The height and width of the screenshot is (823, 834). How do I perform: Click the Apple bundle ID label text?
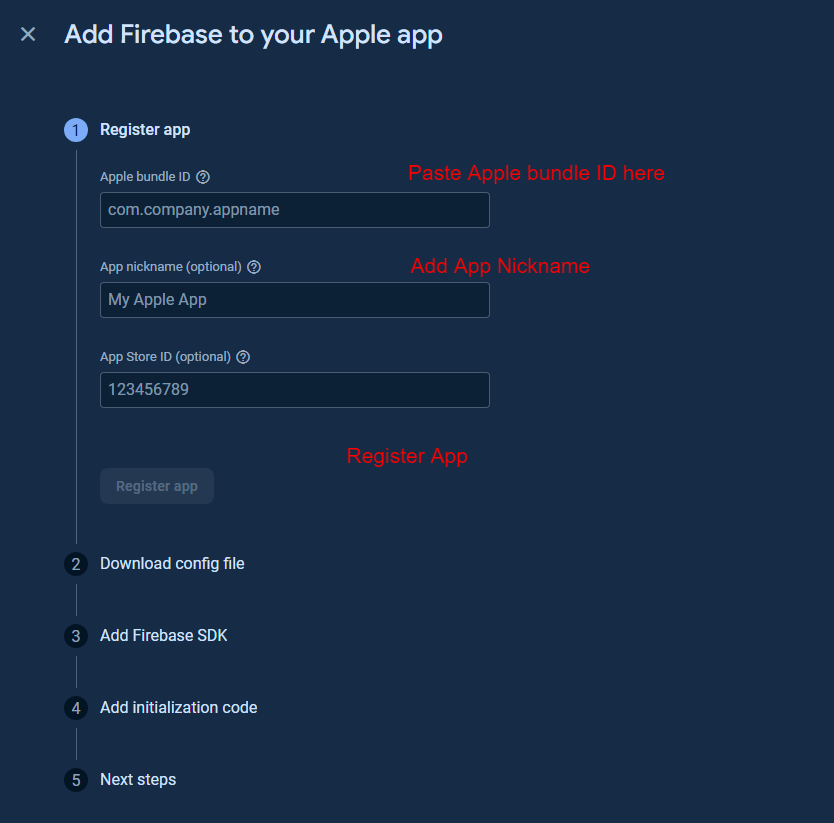[x=145, y=177]
